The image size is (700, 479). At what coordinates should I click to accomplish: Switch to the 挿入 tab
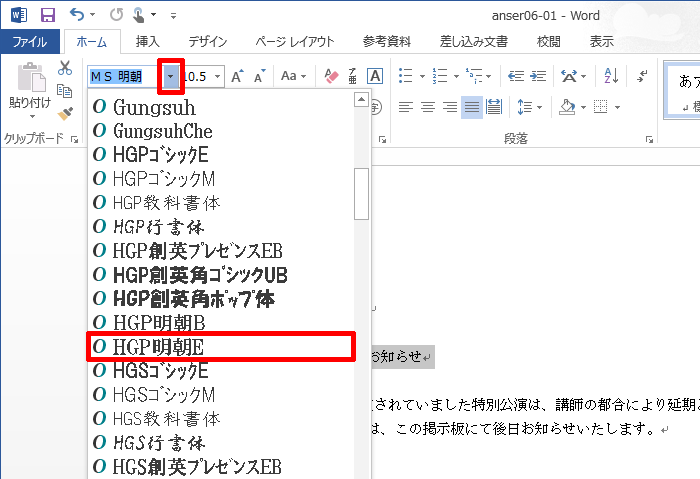(x=148, y=42)
